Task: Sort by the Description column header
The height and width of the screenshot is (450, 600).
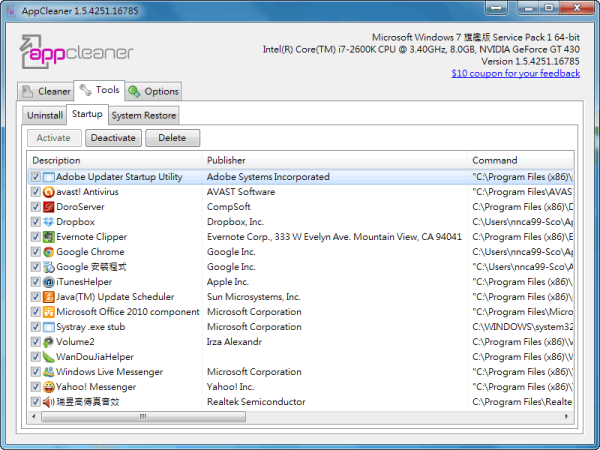Action: tap(115, 160)
